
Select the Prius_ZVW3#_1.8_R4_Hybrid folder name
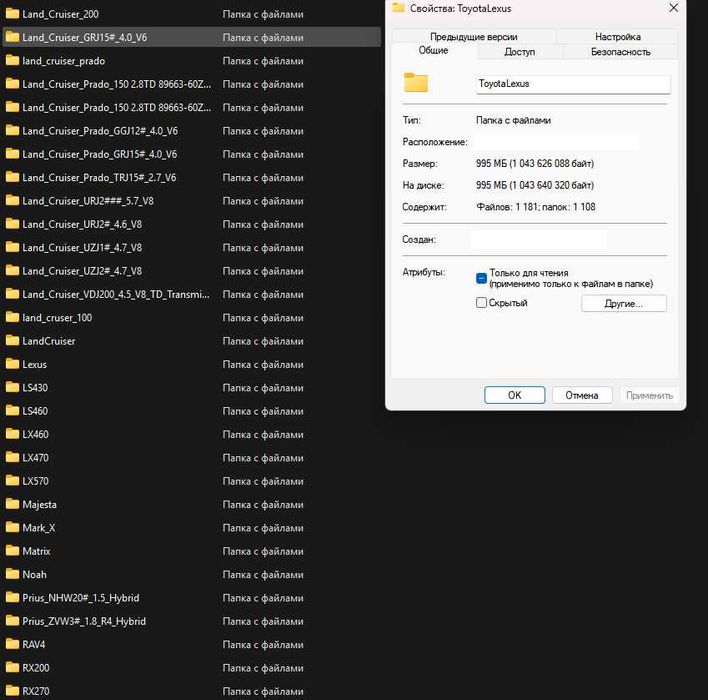point(84,621)
